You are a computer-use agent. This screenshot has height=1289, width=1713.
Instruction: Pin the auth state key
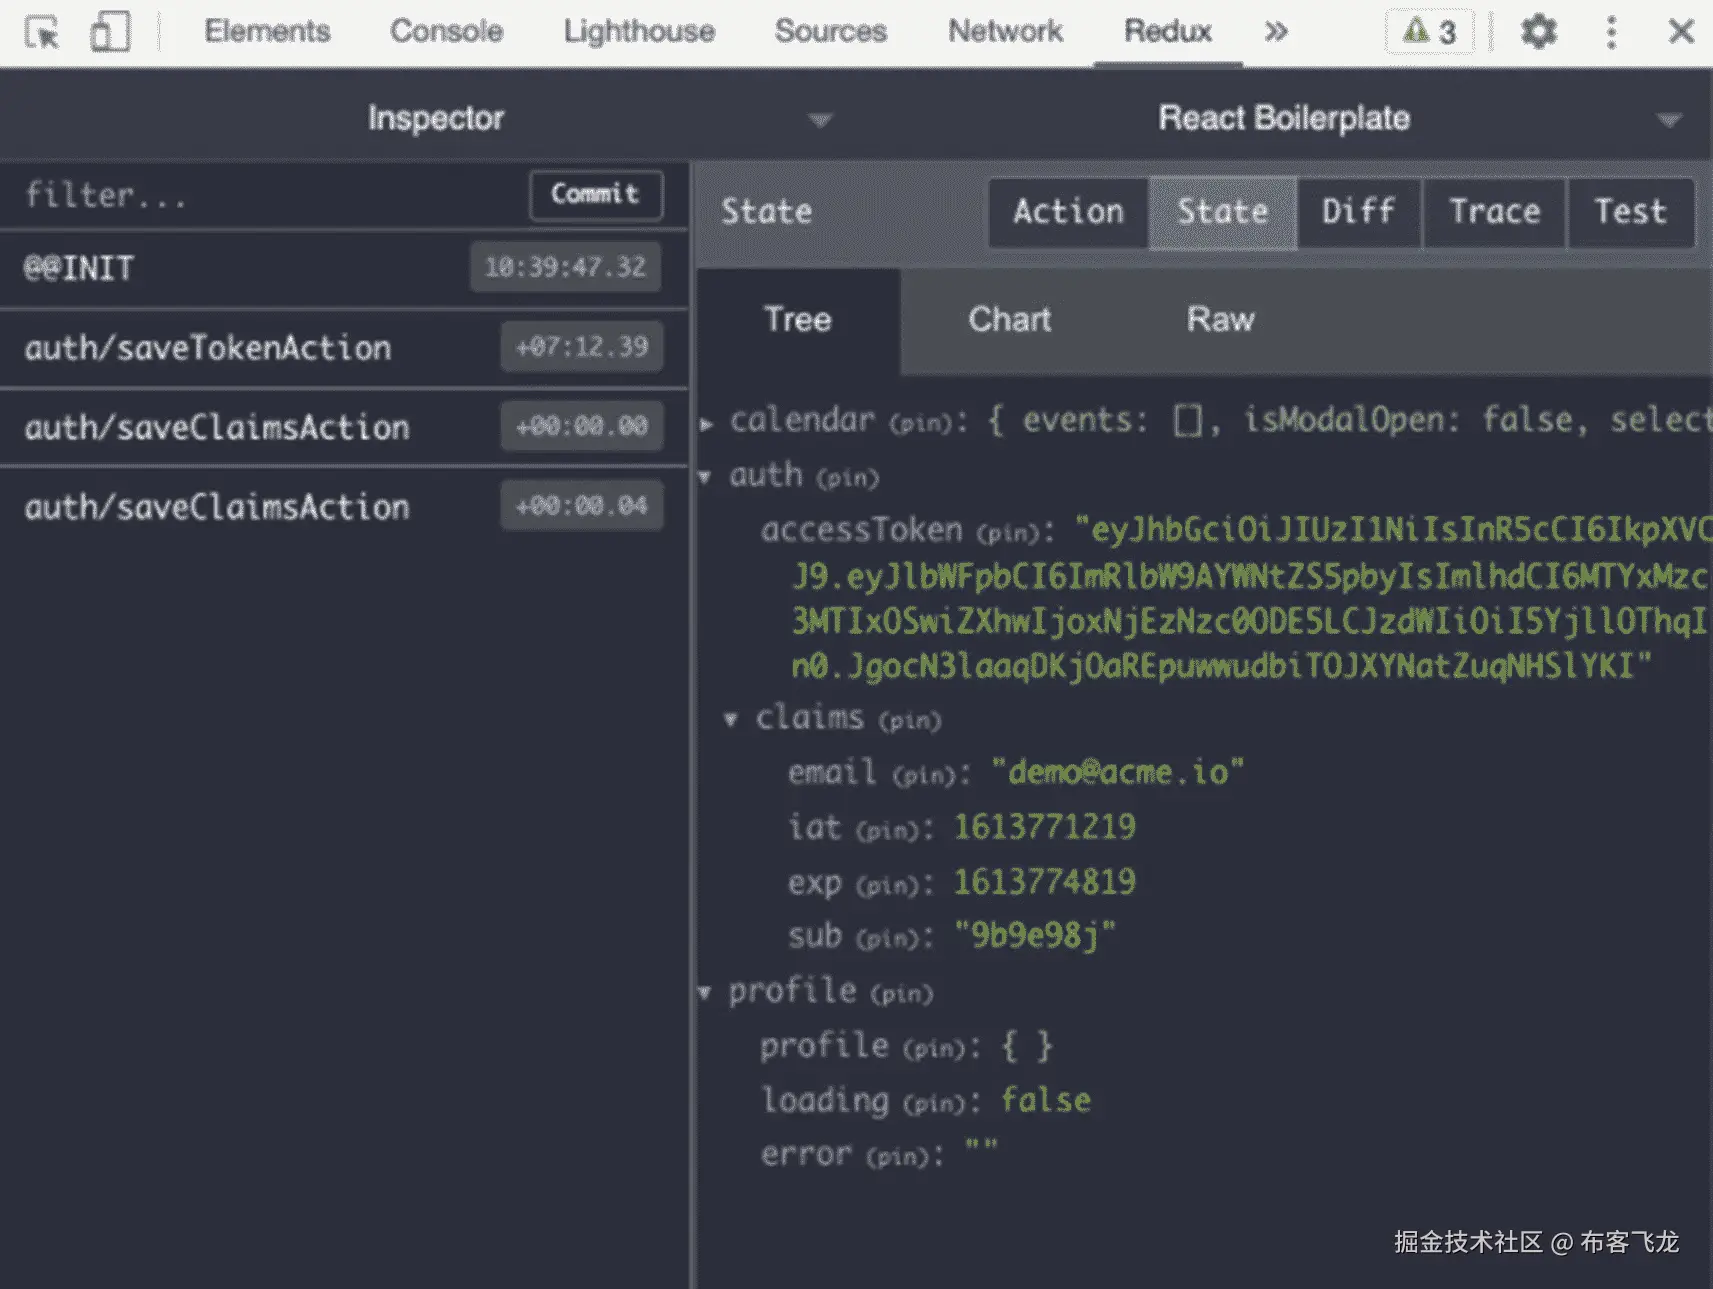tap(848, 478)
